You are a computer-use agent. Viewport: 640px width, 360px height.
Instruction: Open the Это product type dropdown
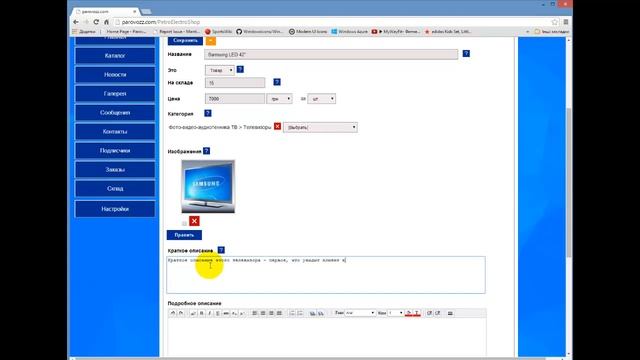[x=220, y=70]
